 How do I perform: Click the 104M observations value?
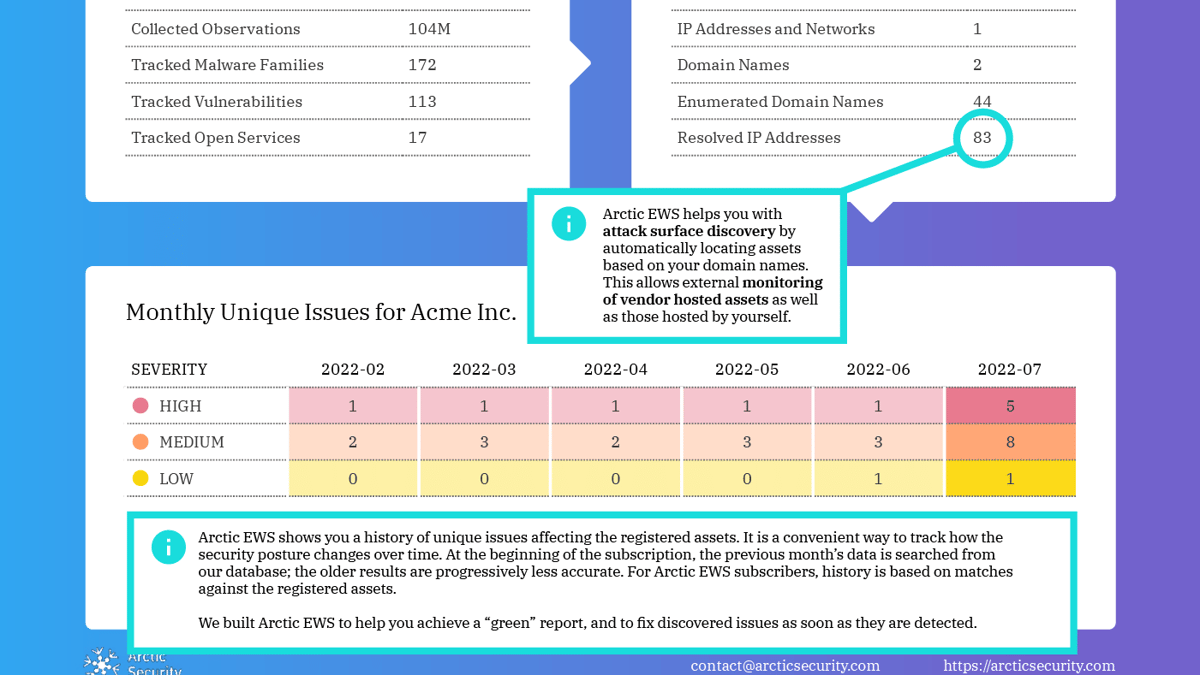[429, 29]
